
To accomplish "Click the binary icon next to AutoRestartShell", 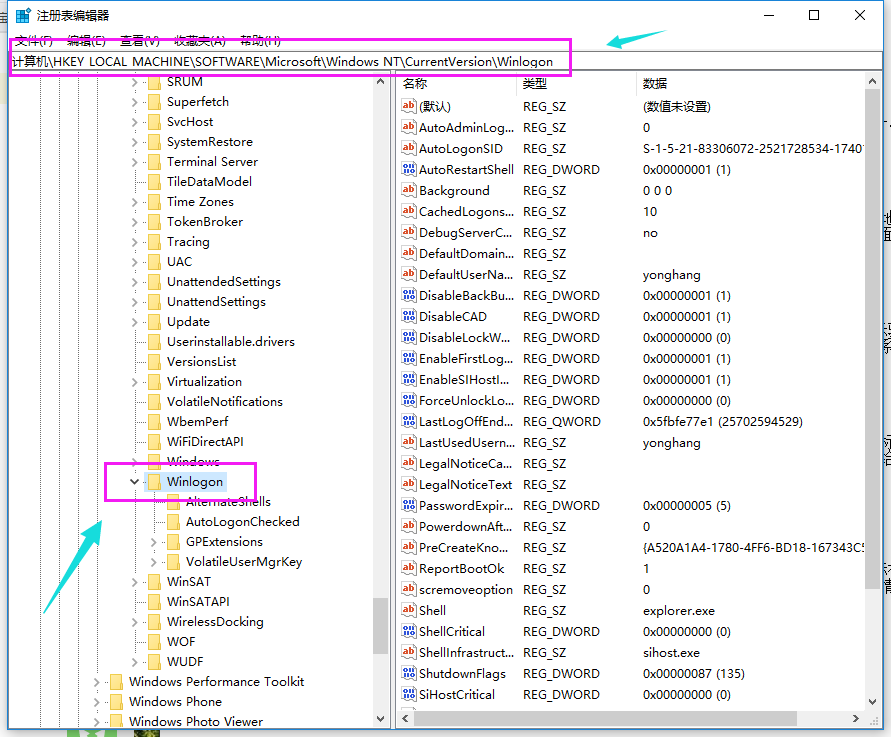I will point(408,169).
